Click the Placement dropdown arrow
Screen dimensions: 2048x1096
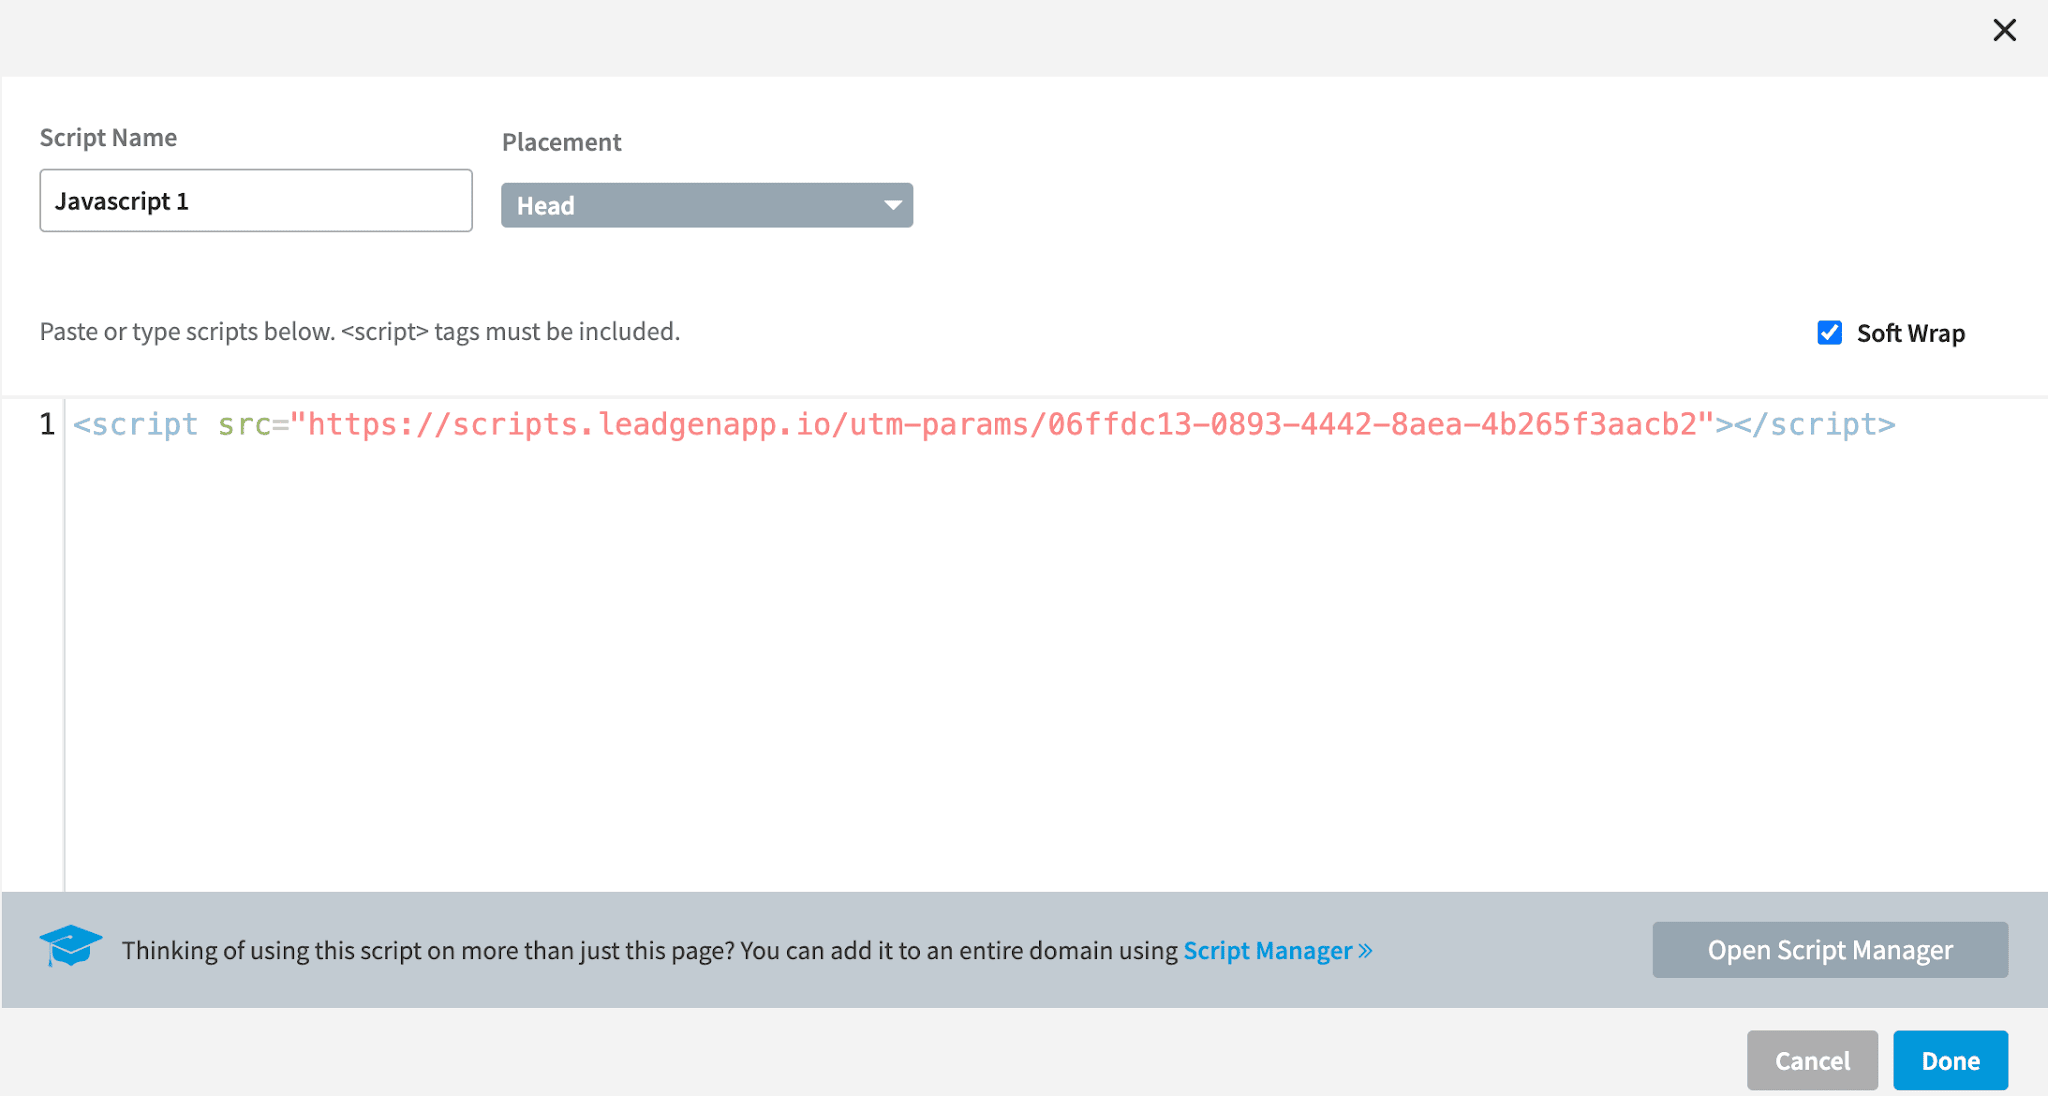[x=892, y=205]
